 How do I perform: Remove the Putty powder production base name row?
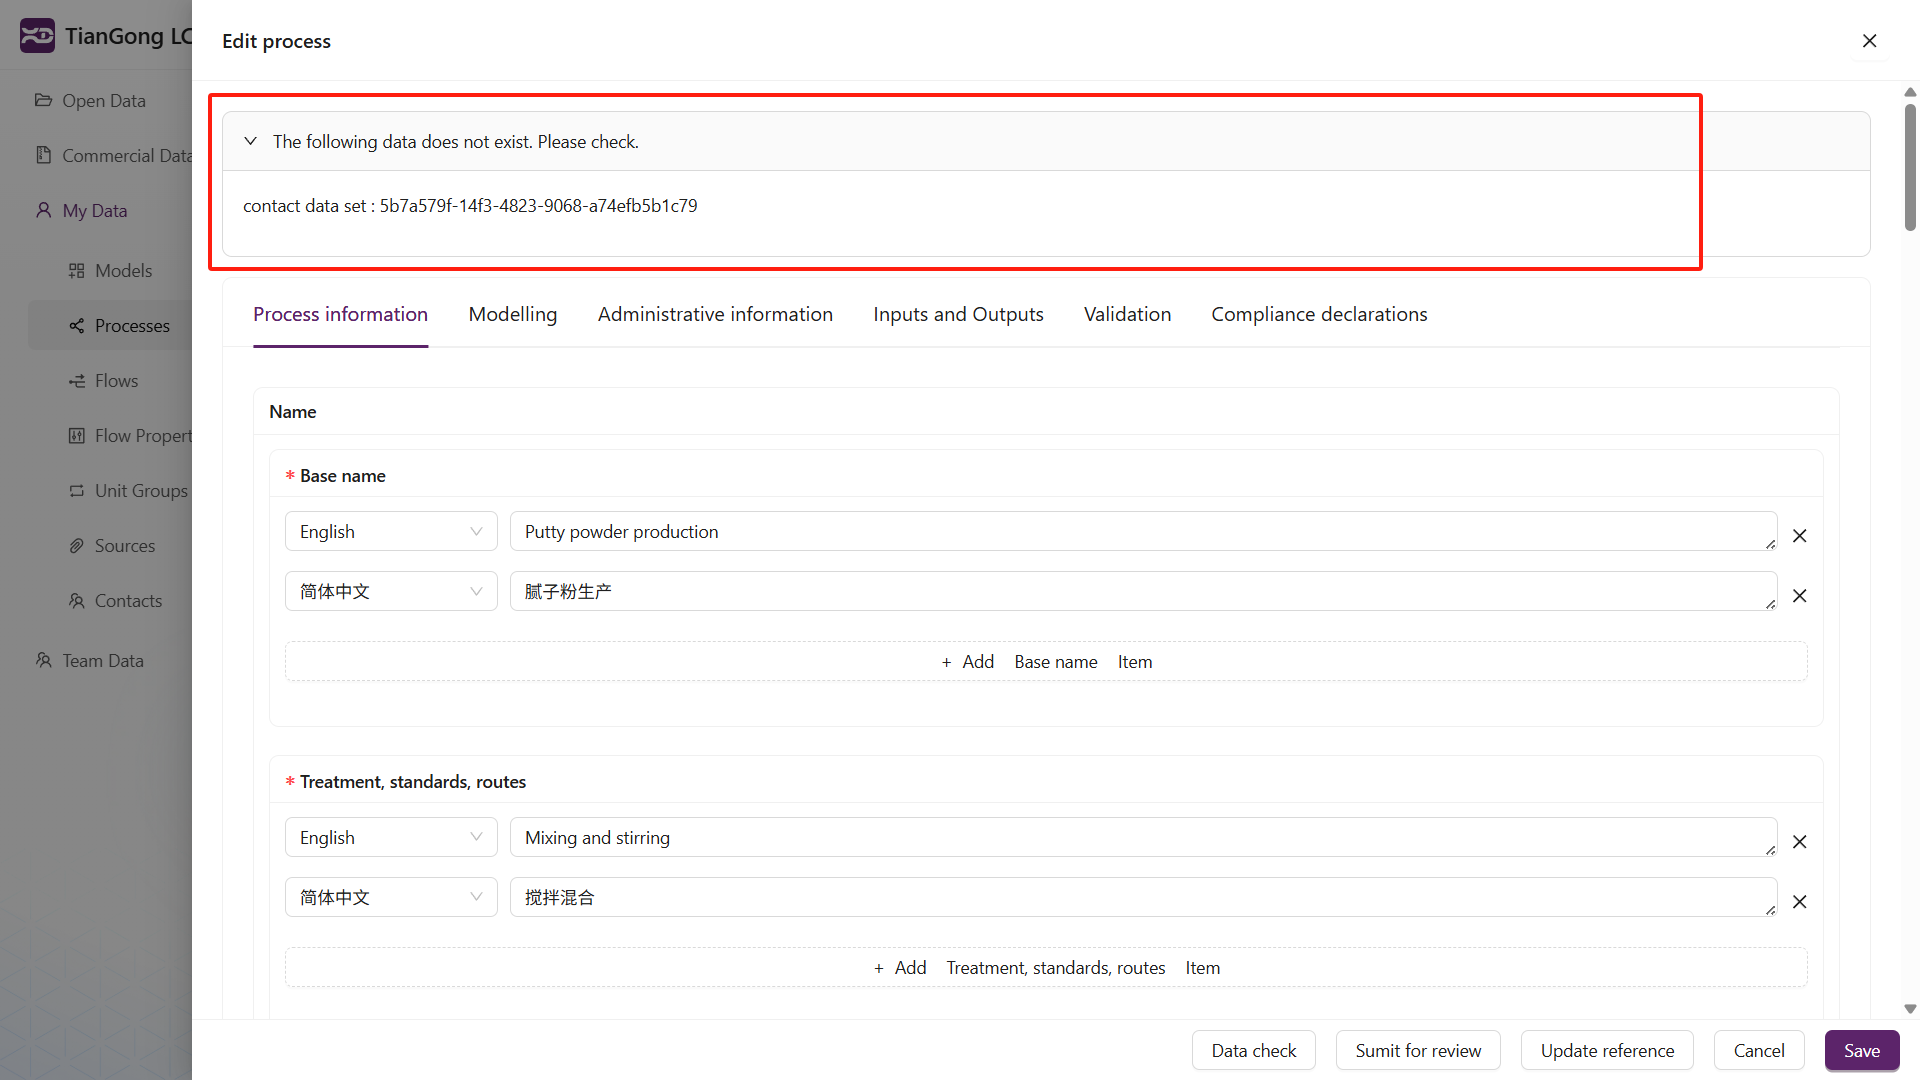tap(1799, 536)
